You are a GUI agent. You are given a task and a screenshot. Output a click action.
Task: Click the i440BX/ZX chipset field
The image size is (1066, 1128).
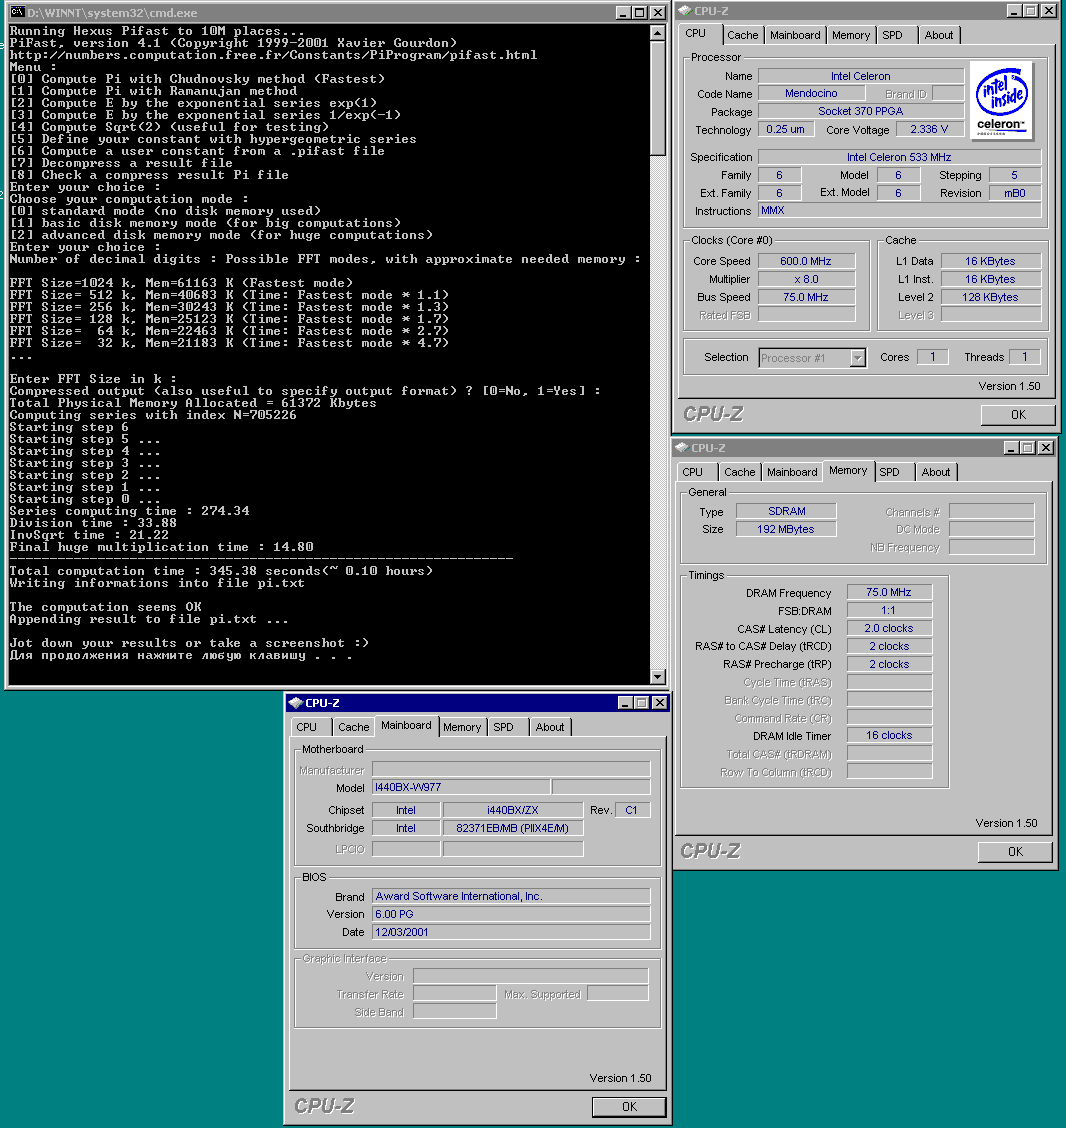(x=513, y=811)
